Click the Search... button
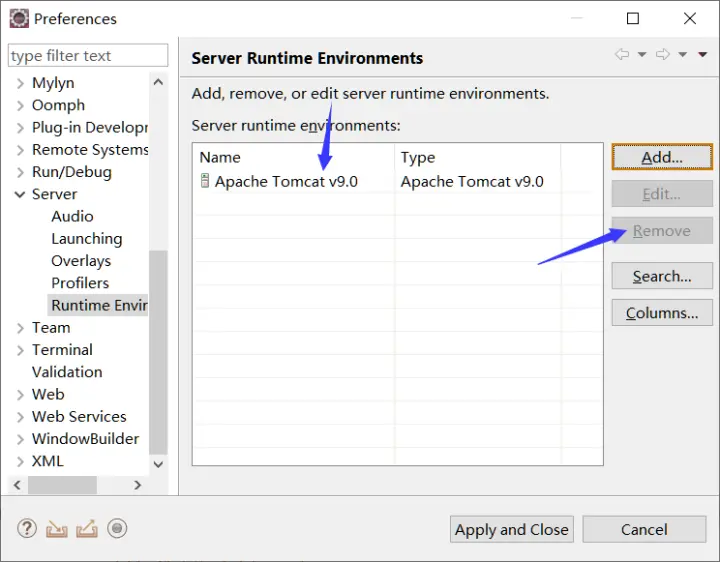Screen dimensions: 720x562 coord(661,276)
